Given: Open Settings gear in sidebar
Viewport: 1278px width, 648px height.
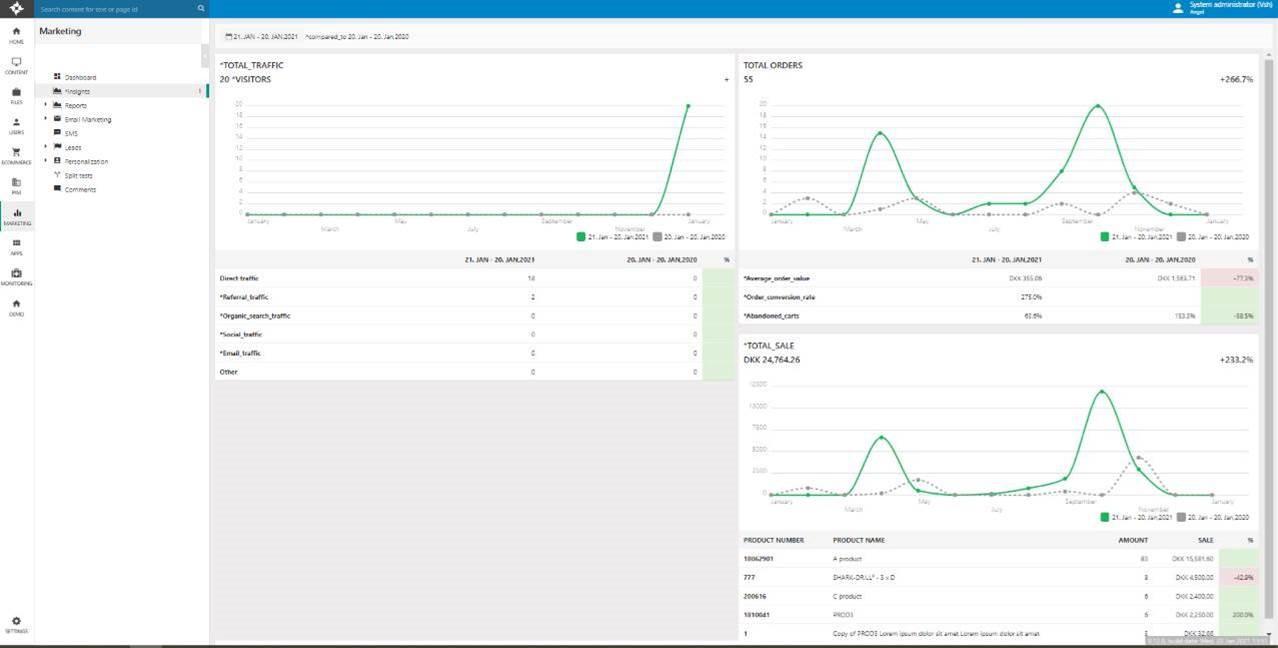Looking at the screenshot, I should tap(16, 624).
